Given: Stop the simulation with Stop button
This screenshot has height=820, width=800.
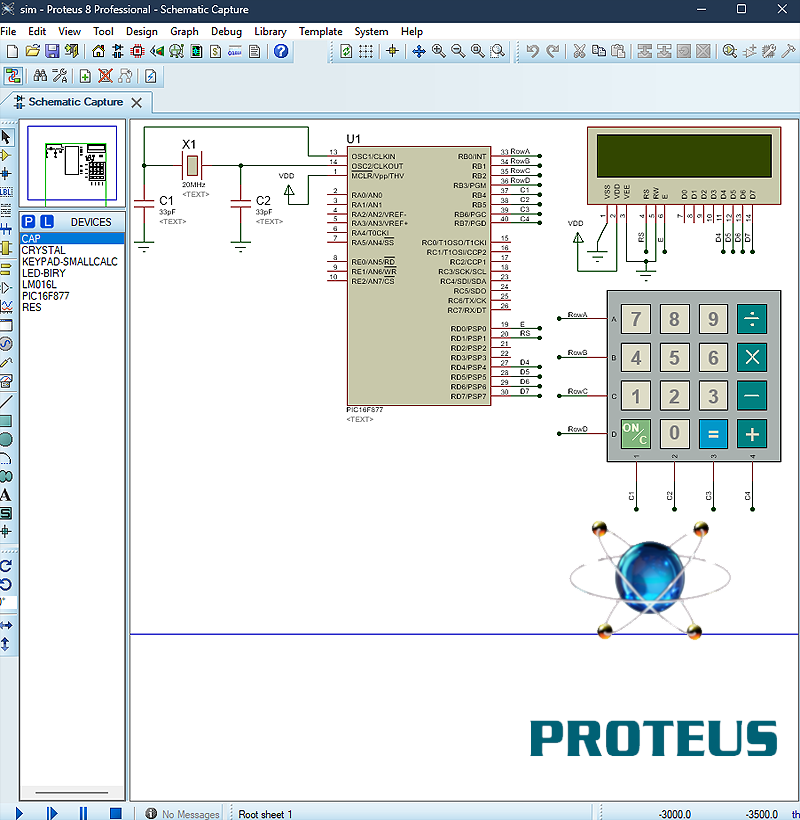Looking at the screenshot, I should (115, 813).
